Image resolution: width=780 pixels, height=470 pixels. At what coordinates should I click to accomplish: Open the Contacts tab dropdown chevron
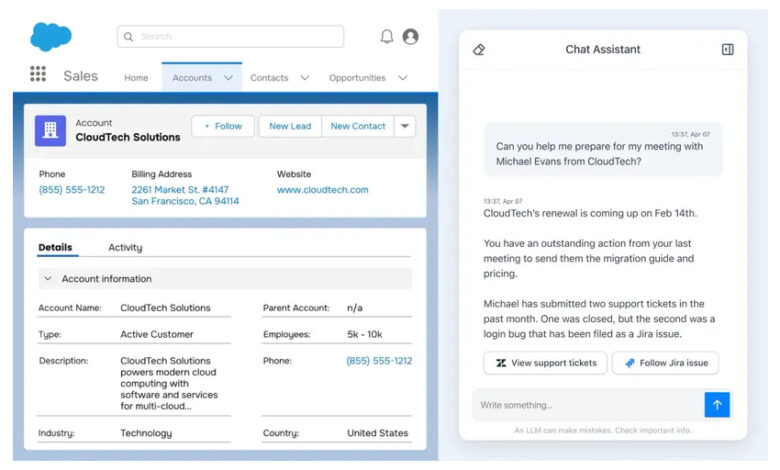[x=305, y=78]
